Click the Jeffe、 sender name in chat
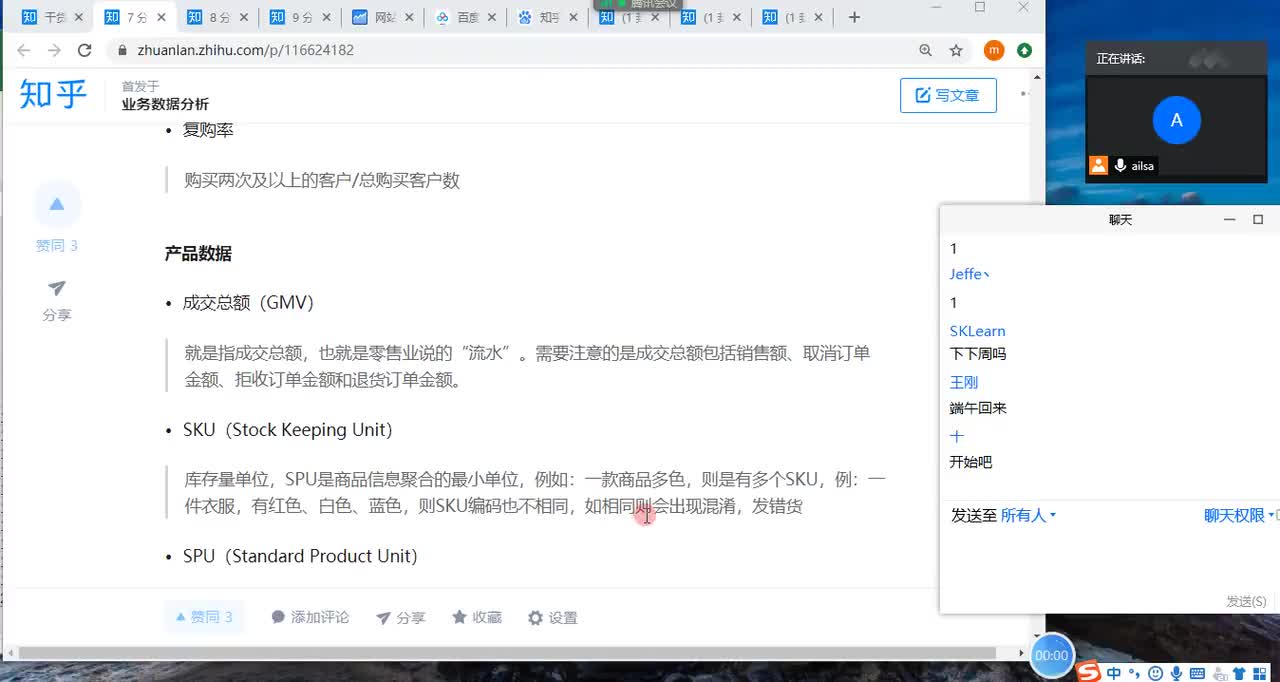The height and width of the screenshot is (682, 1280). pos(970,274)
